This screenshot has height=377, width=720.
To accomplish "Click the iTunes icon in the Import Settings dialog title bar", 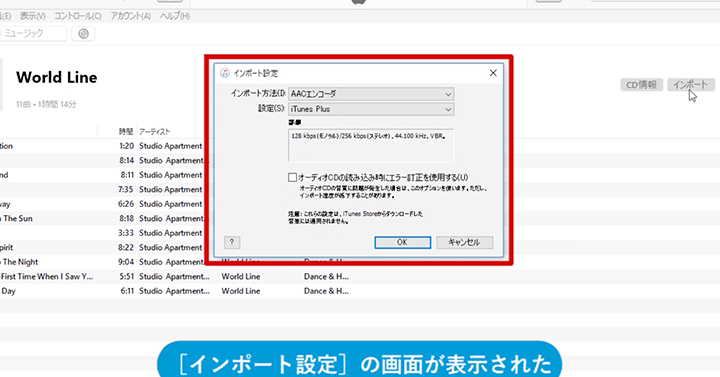I will pos(225,73).
